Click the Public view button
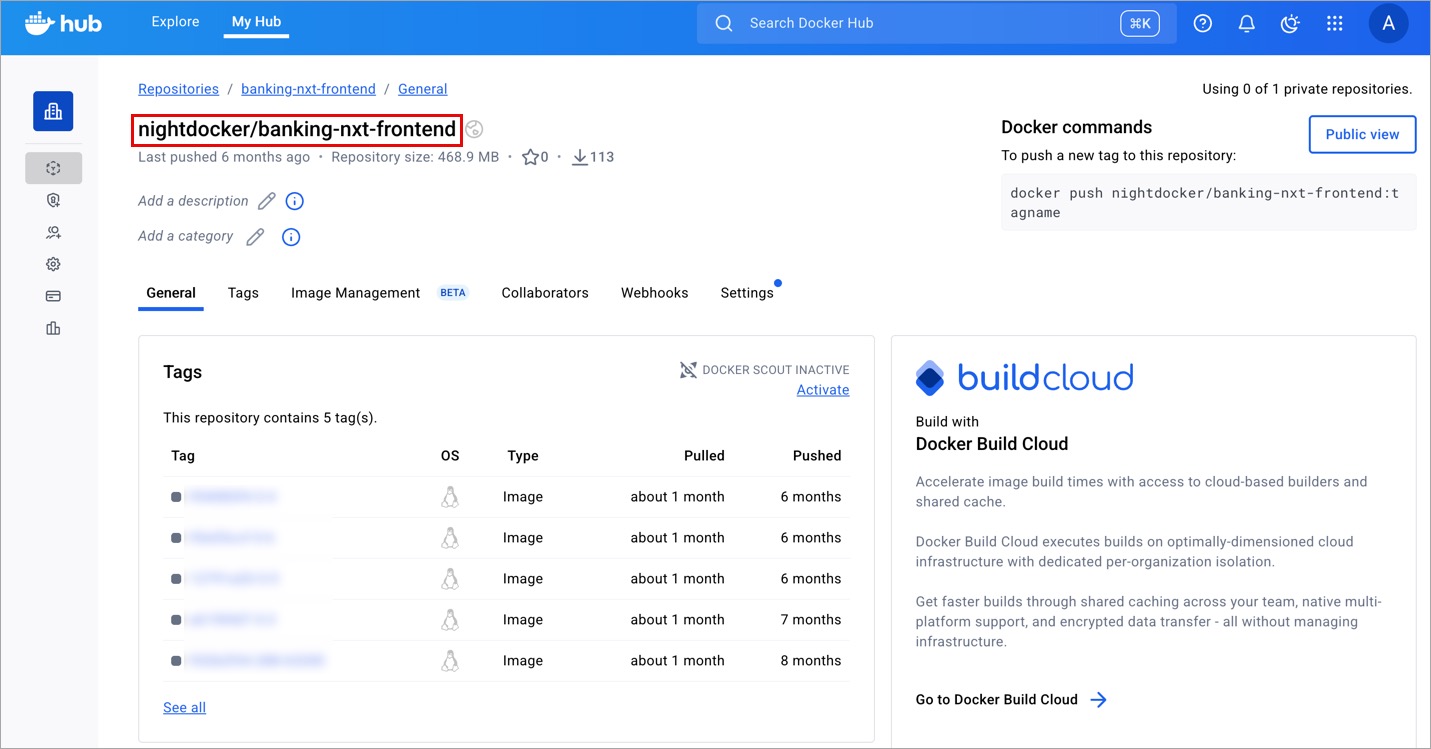Image resolution: width=1431 pixels, height=749 pixels. (x=1362, y=134)
